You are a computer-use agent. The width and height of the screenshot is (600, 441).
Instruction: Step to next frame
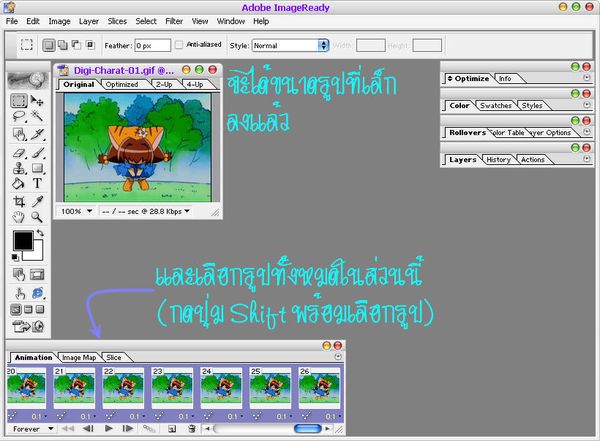point(128,429)
